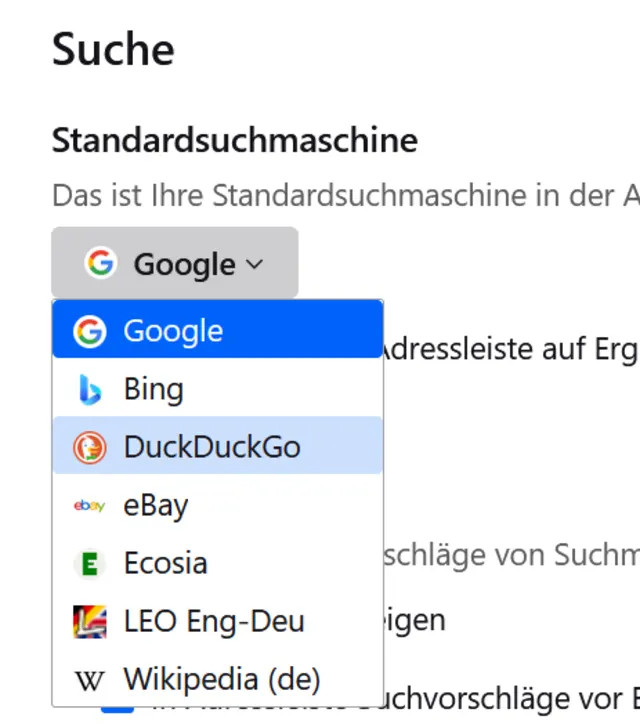
Task: Select DuckDuckGo from the list
Action: click(211, 447)
